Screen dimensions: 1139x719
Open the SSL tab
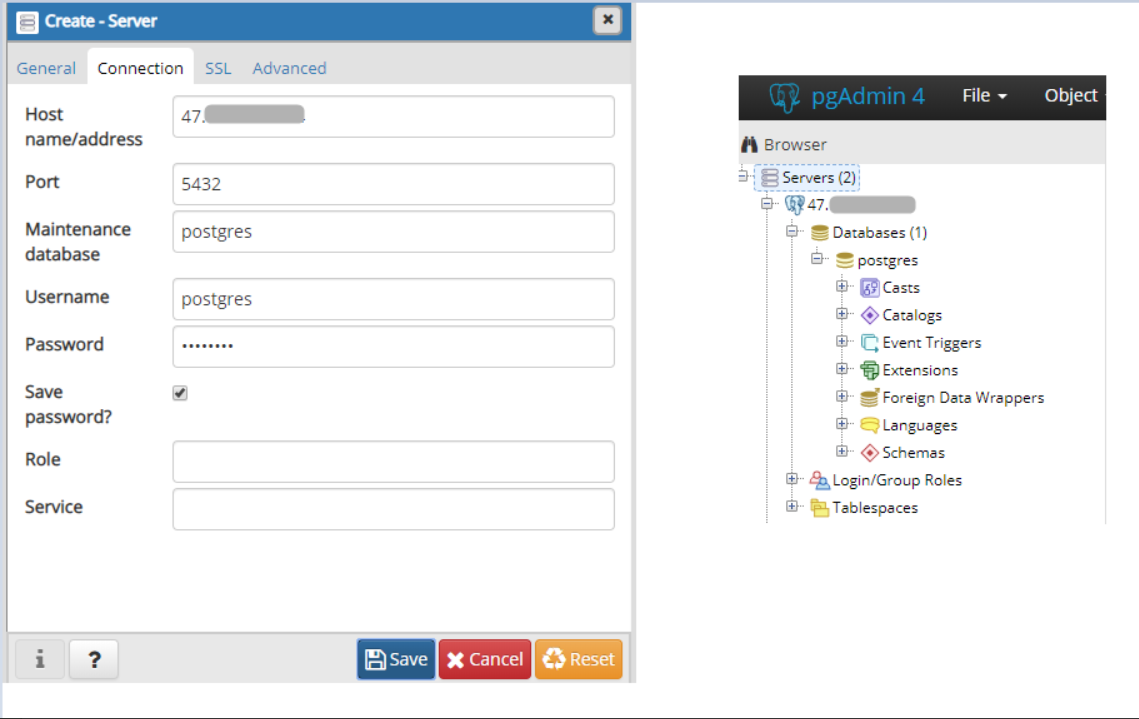218,68
